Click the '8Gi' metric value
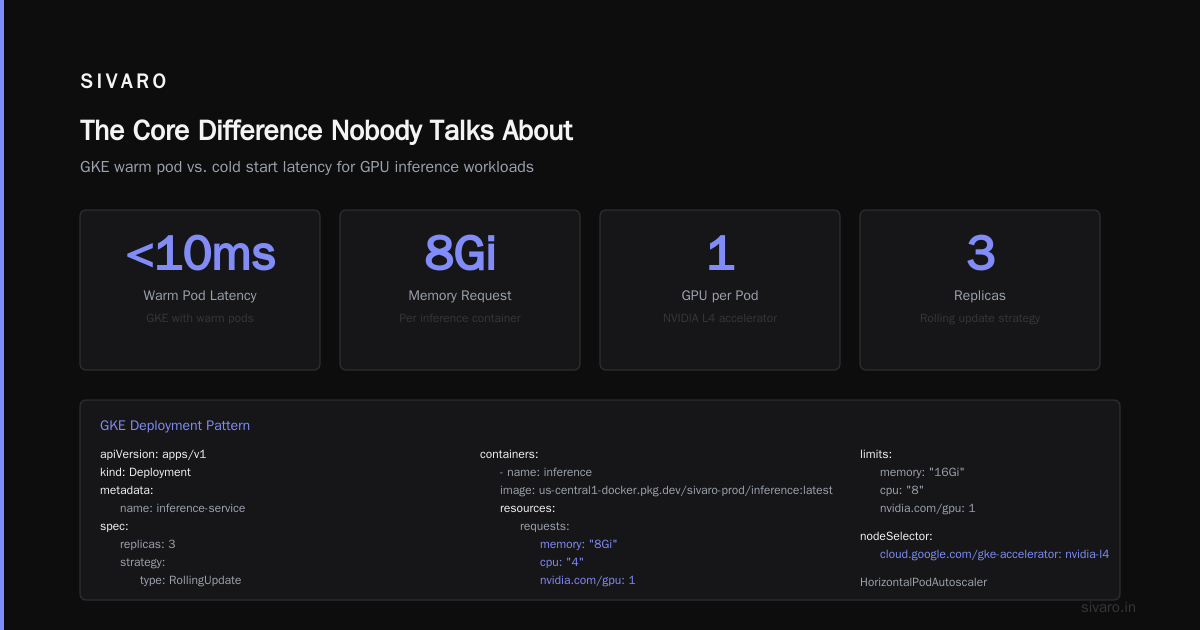The width and height of the screenshot is (1200, 630). pos(460,255)
